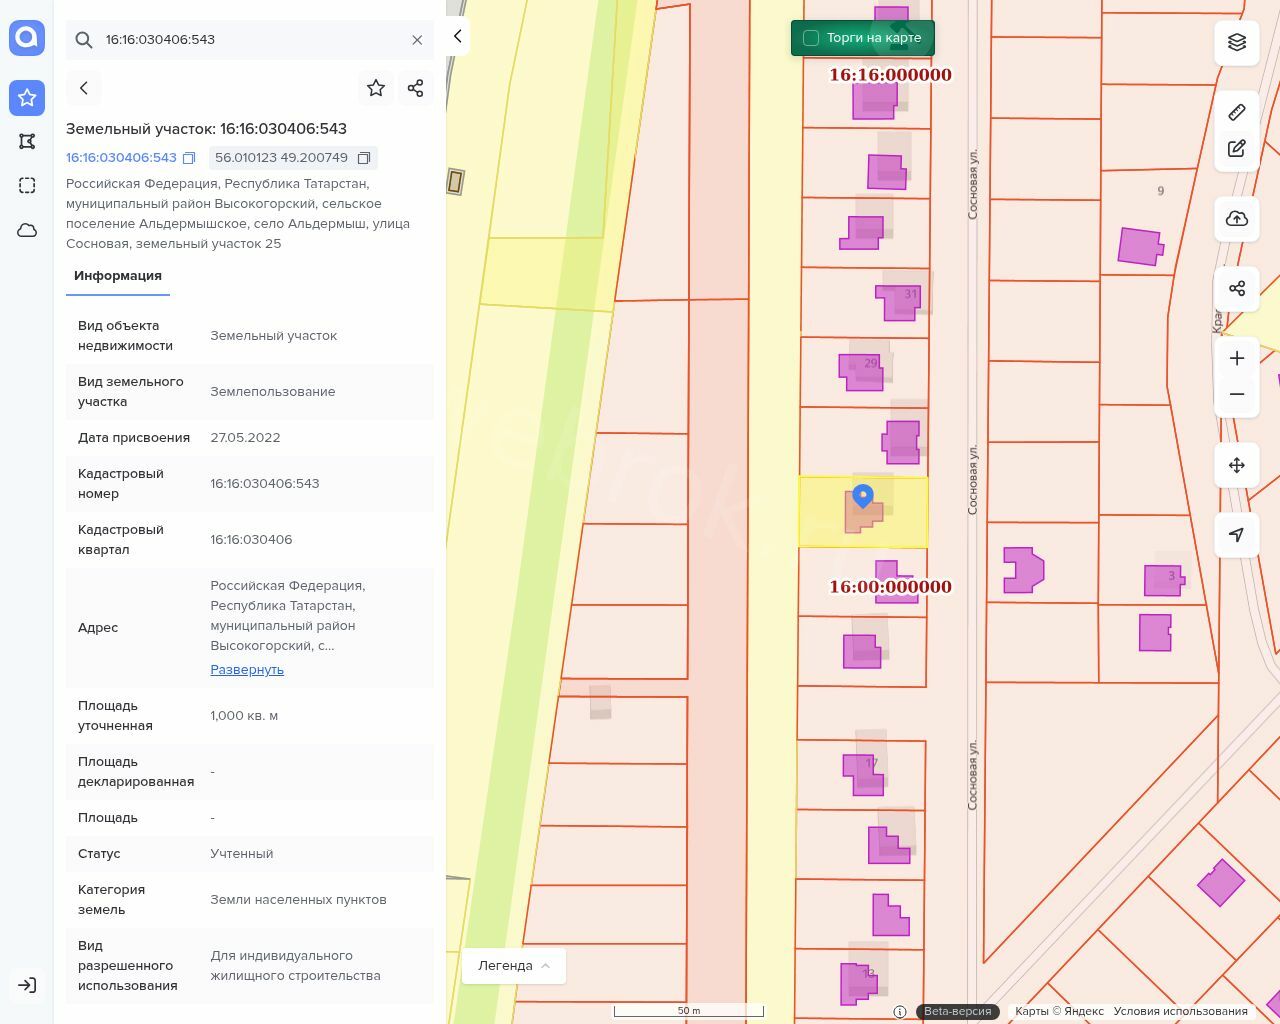Copy cadastral number 16:16:030406:543
The height and width of the screenshot is (1024, 1280).
click(x=189, y=158)
